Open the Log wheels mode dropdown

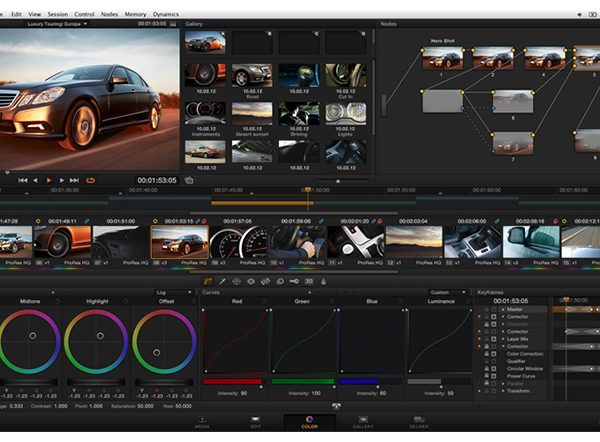[x=173, y=292]
